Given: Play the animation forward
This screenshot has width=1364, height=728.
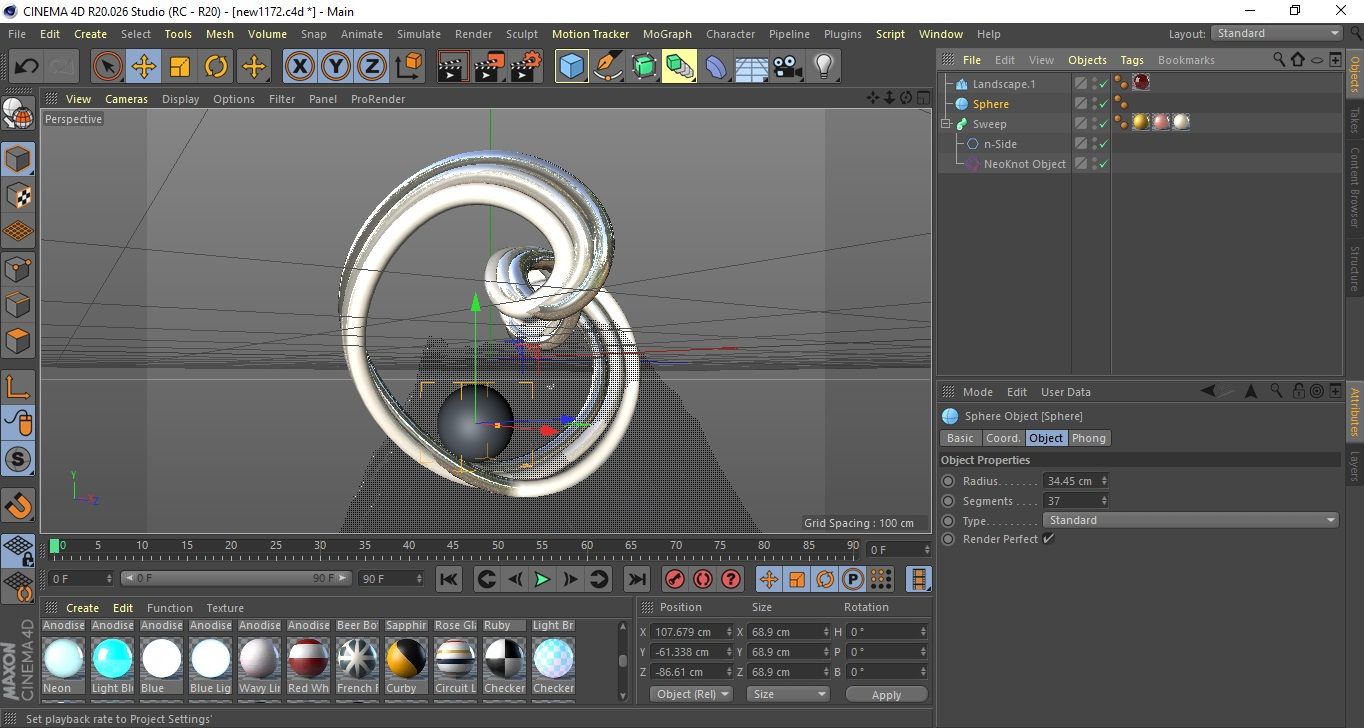Looking at the screenshot, I should pos(542,579).
